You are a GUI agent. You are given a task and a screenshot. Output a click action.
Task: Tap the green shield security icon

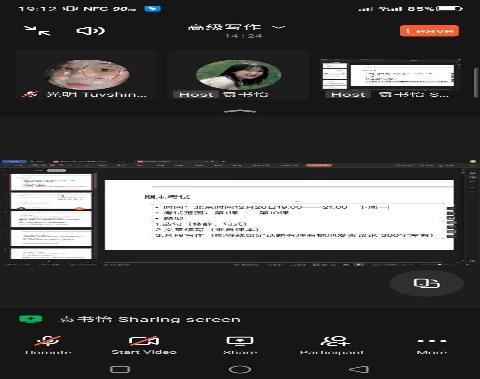30,319
